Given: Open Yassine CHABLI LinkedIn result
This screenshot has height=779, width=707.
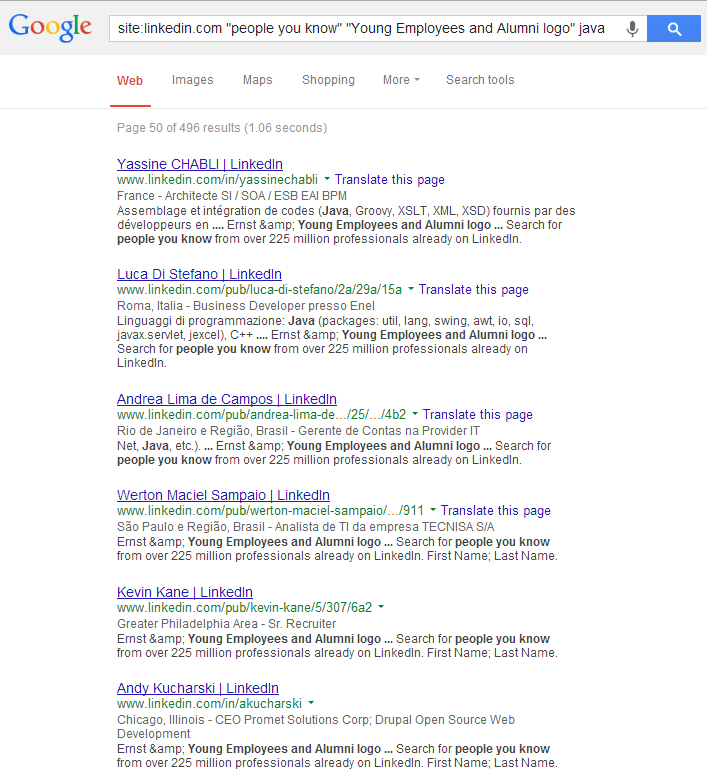Looking at the screenshot, I should (200, 164).
